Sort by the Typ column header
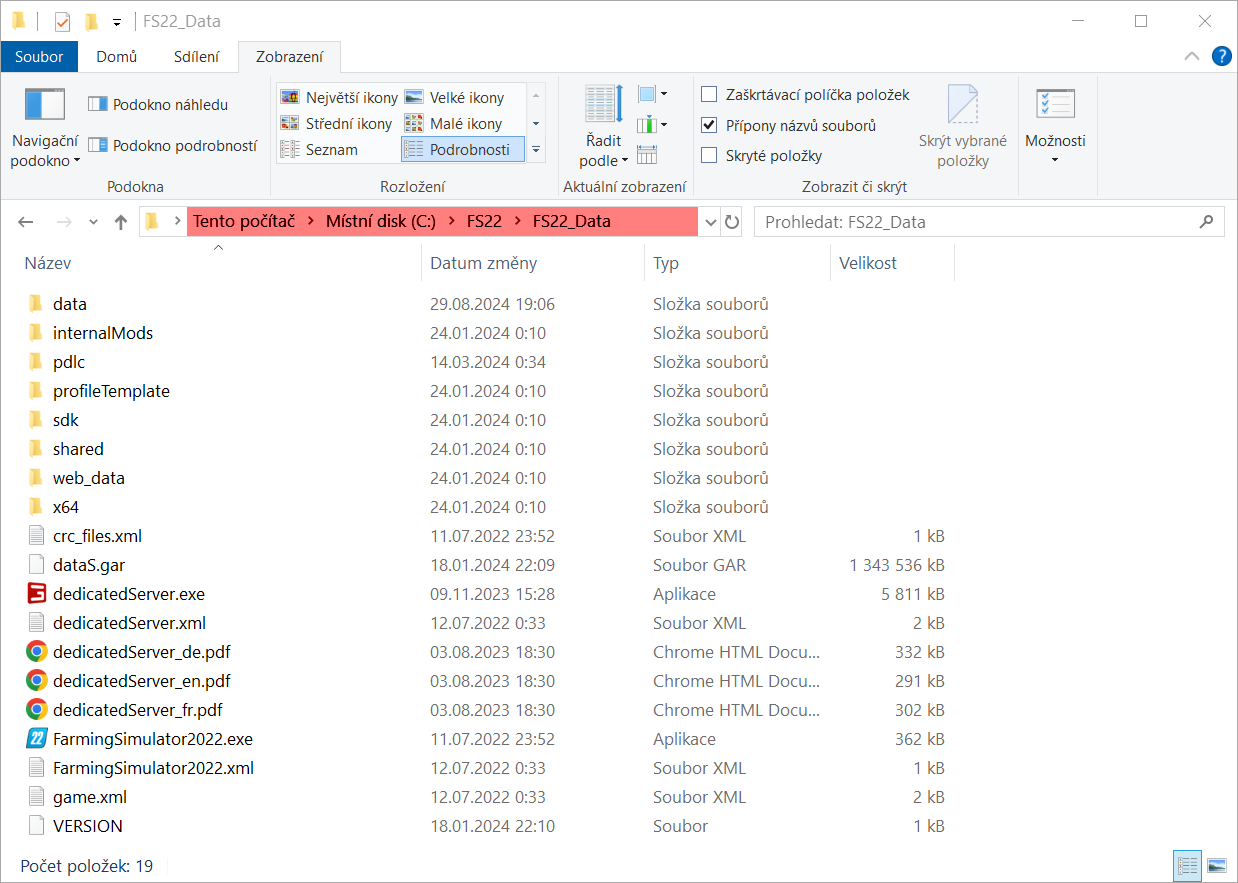Viewport: 1238px width, 883px height. point(738,263)
